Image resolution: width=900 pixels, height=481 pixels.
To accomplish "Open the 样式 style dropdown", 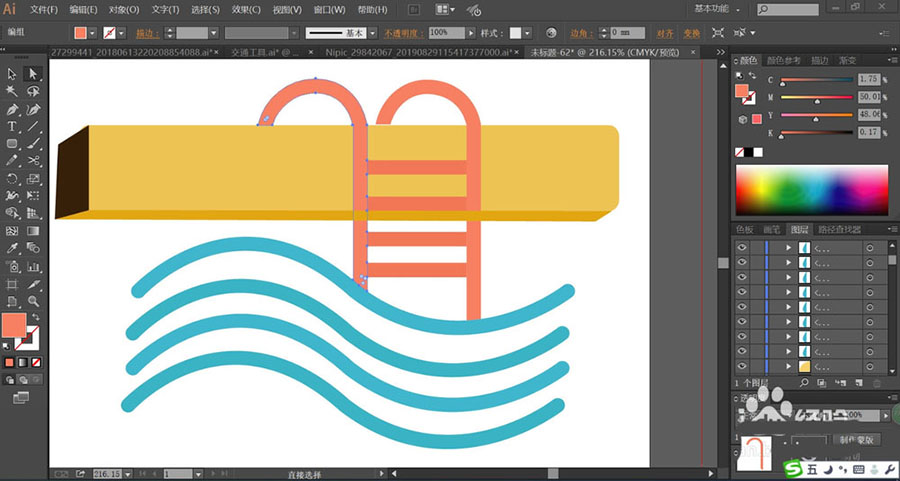I will pos(527,33).
